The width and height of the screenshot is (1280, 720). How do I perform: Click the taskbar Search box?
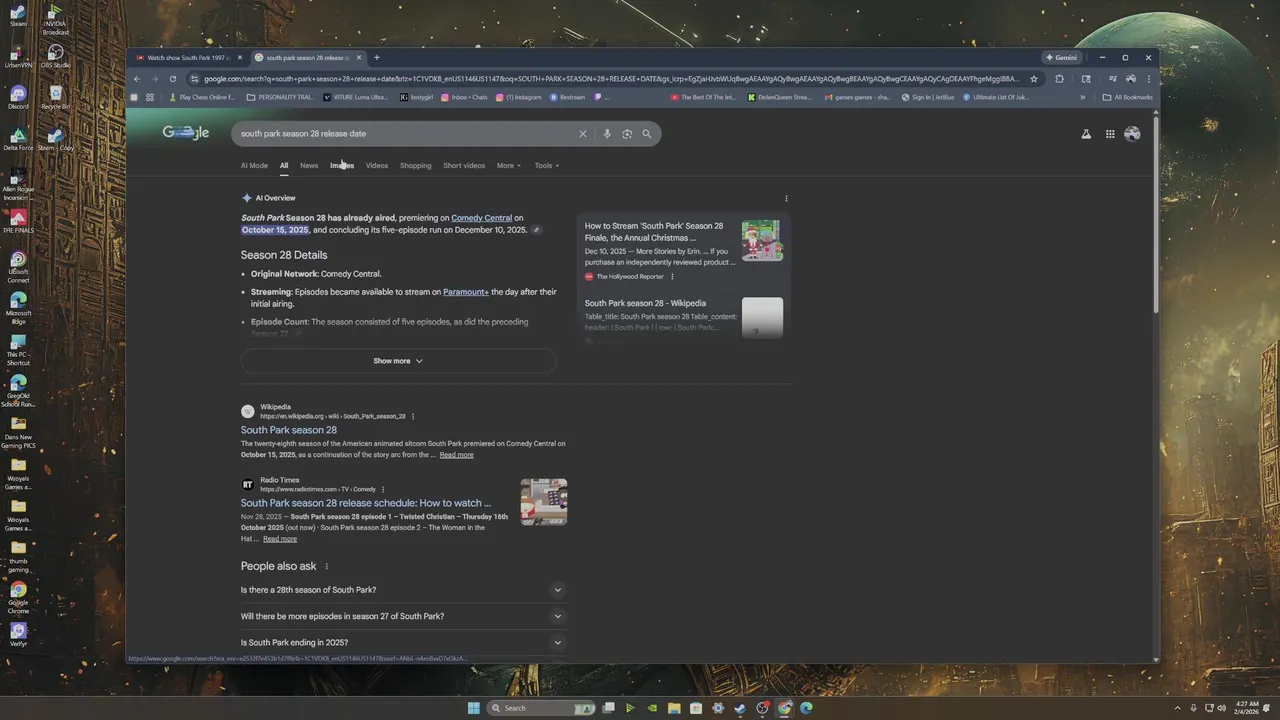[x=542, y=708]
